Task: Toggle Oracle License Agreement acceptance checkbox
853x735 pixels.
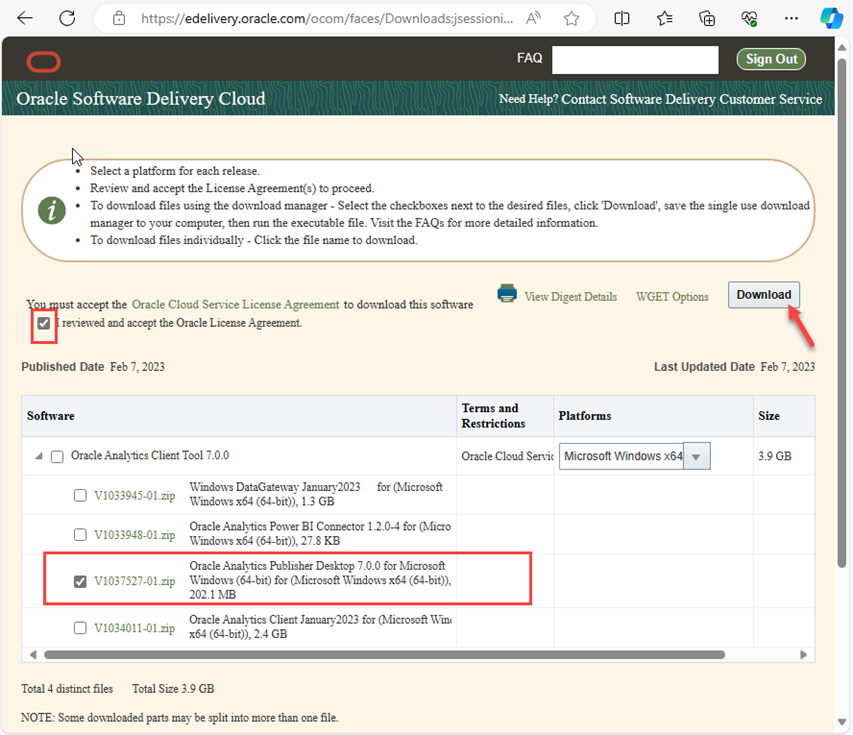Action: 44,323
